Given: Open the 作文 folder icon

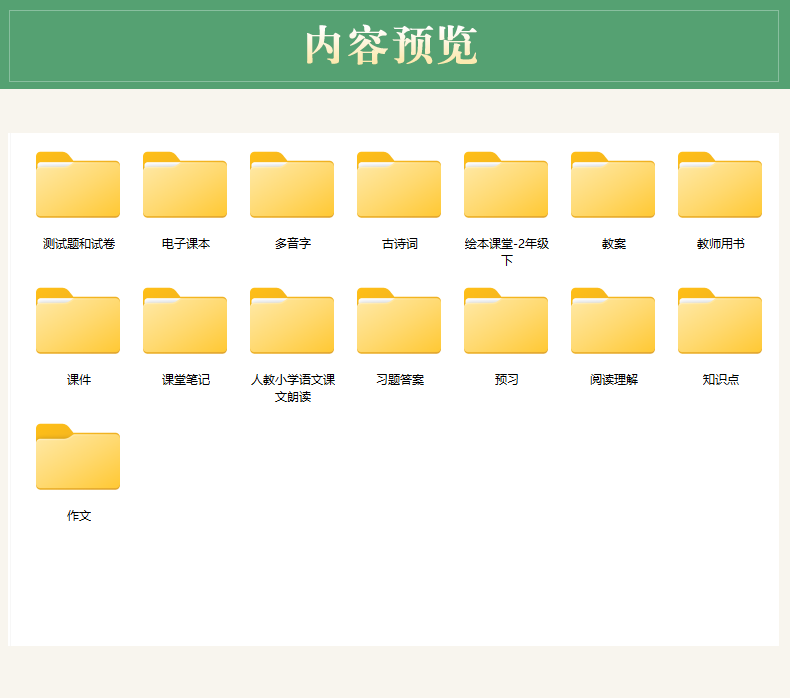Looking at the screenshot, I should 78,457.
